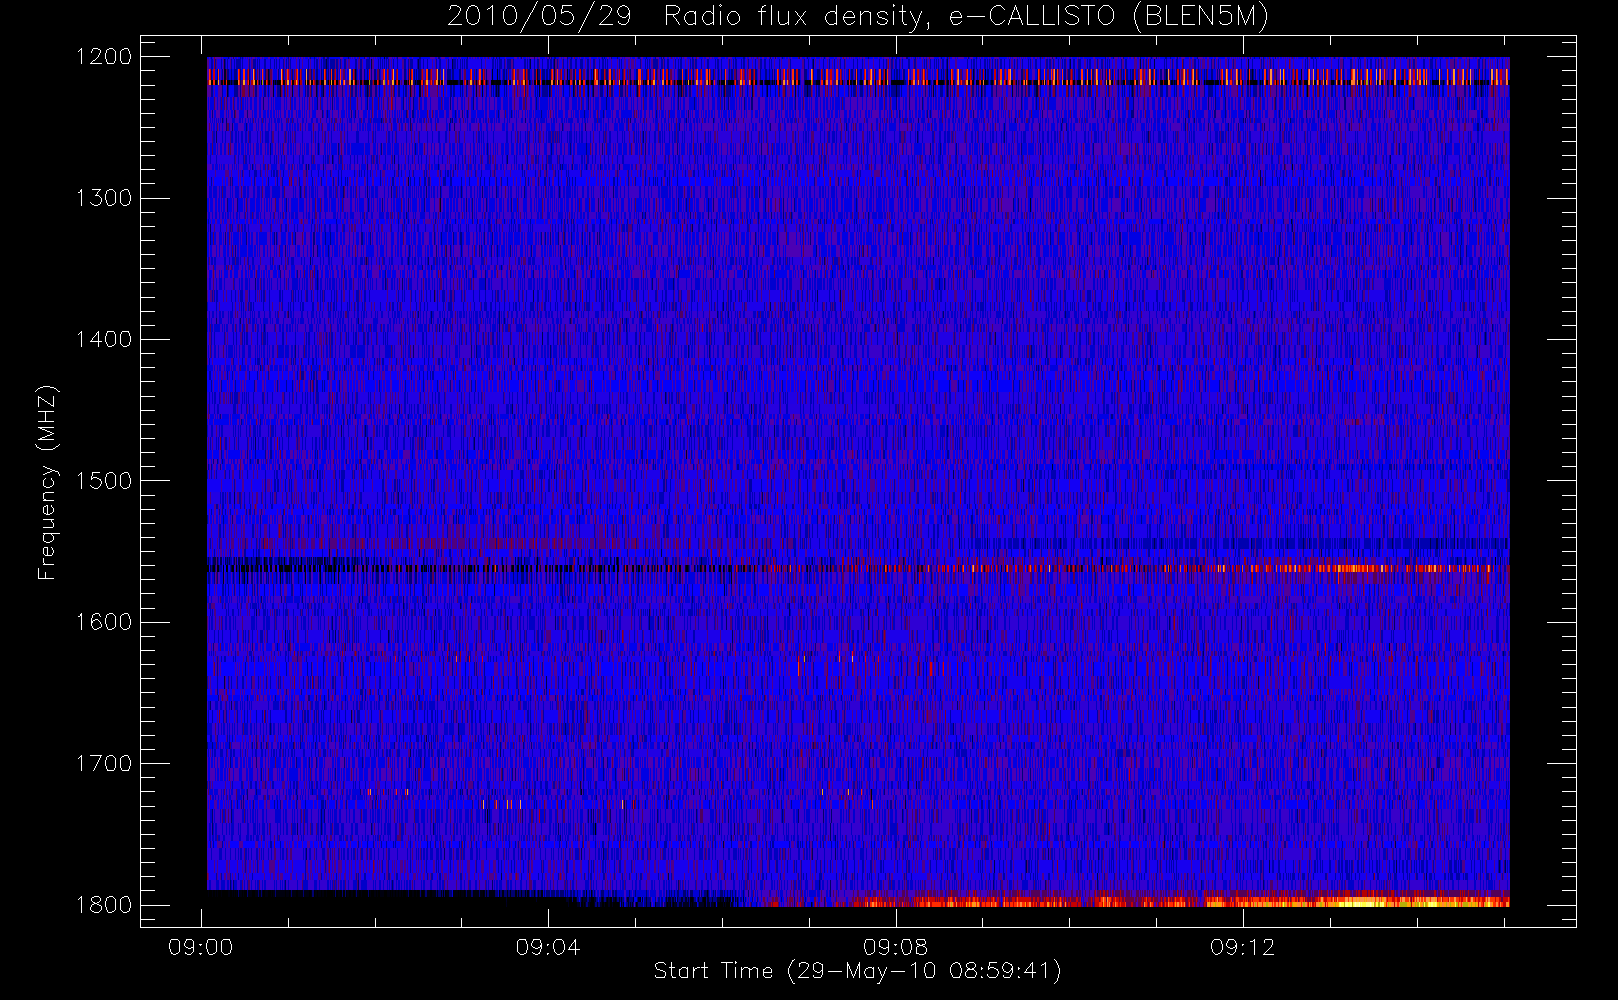Click the 1800 frequency tick label
1618x1000 pixels.
click(105, 904)
